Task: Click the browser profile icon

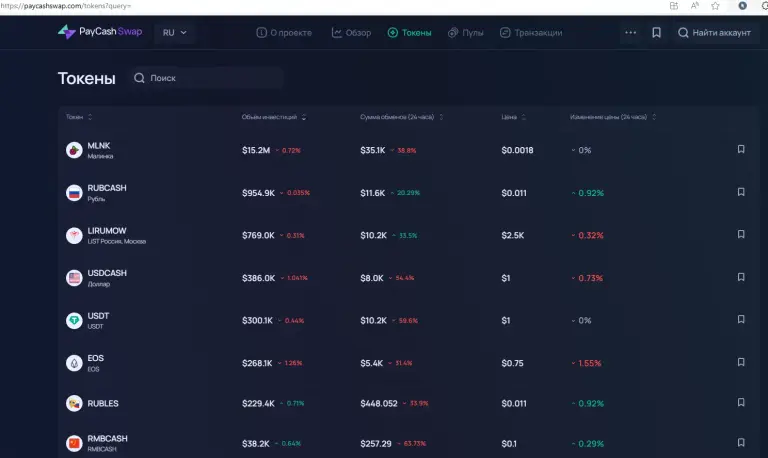Action: [x=743, y=6]
